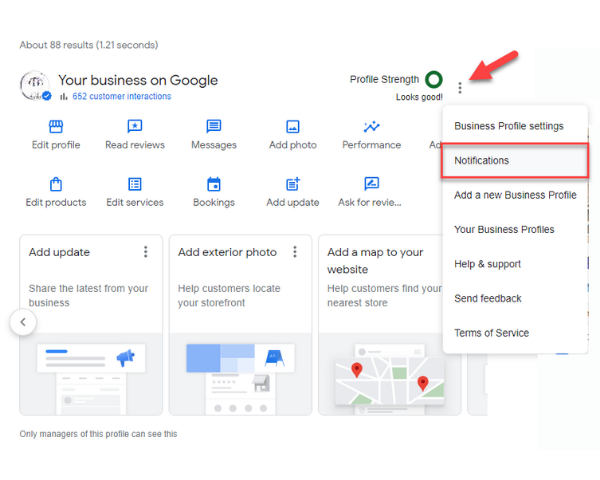Click the Edit profile label
The image size is (600, 480).
[x=56, y=145]
